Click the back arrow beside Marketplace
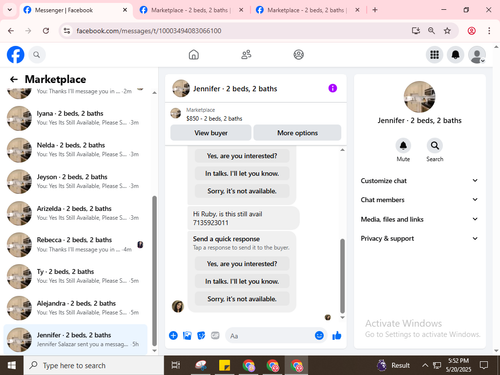 14,79
